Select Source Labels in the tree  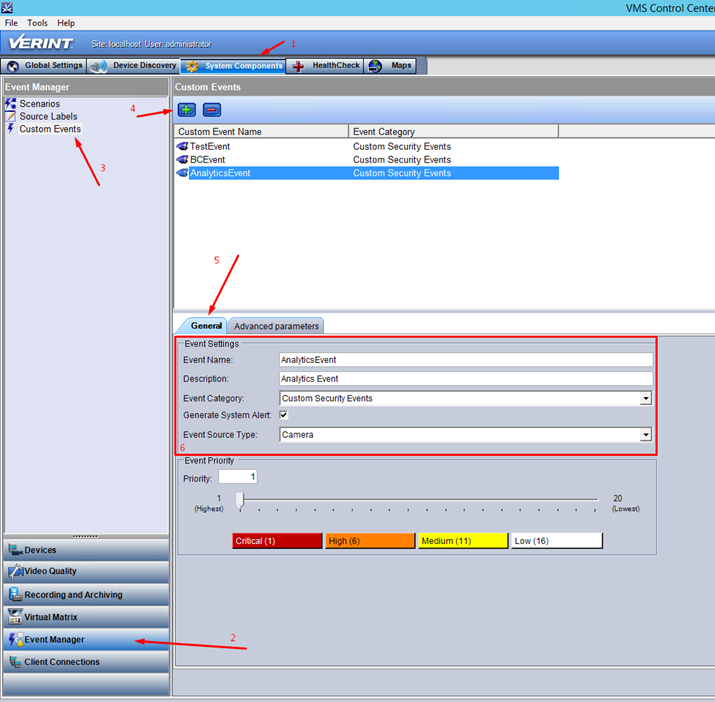click(48, 116)
